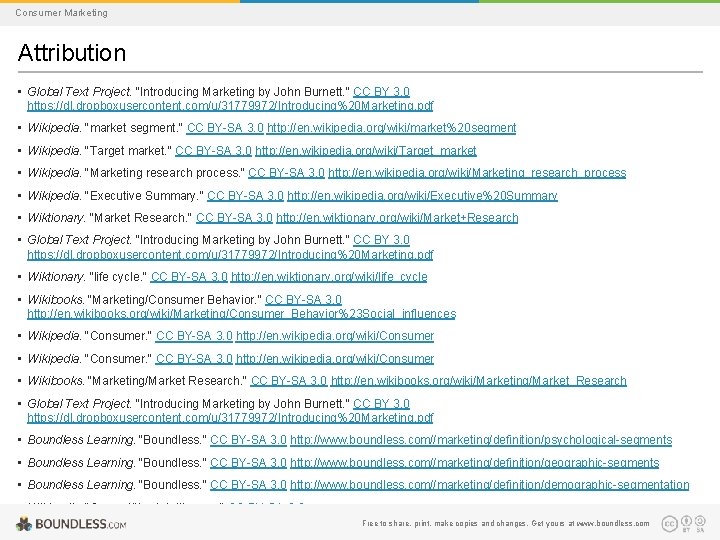Open the wikipedia market%20segment URL

[x=391, y=128]
